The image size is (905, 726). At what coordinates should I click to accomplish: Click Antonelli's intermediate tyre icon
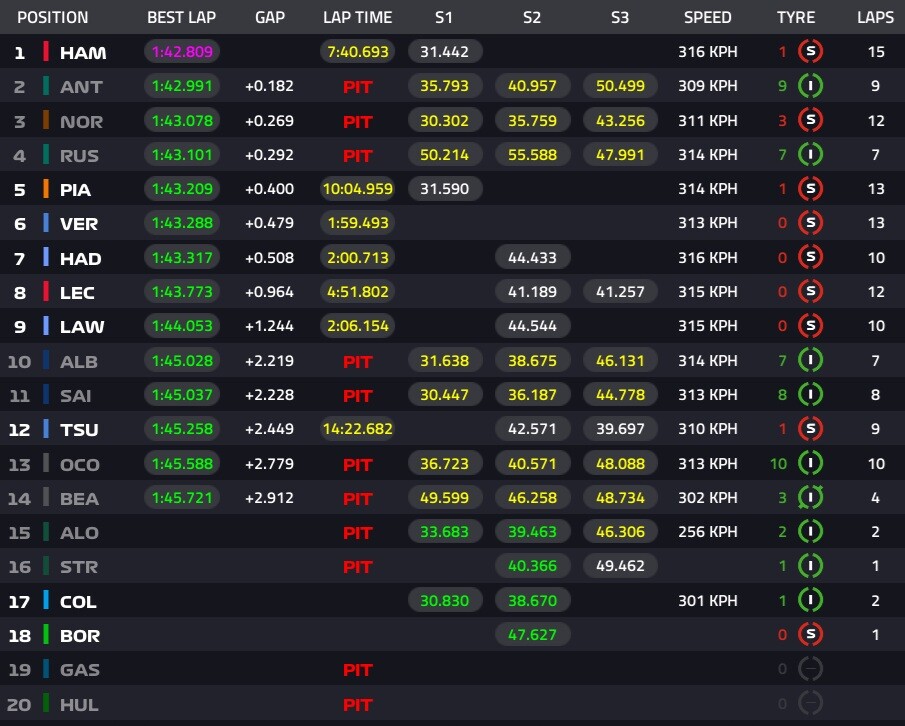coord(810,86)
